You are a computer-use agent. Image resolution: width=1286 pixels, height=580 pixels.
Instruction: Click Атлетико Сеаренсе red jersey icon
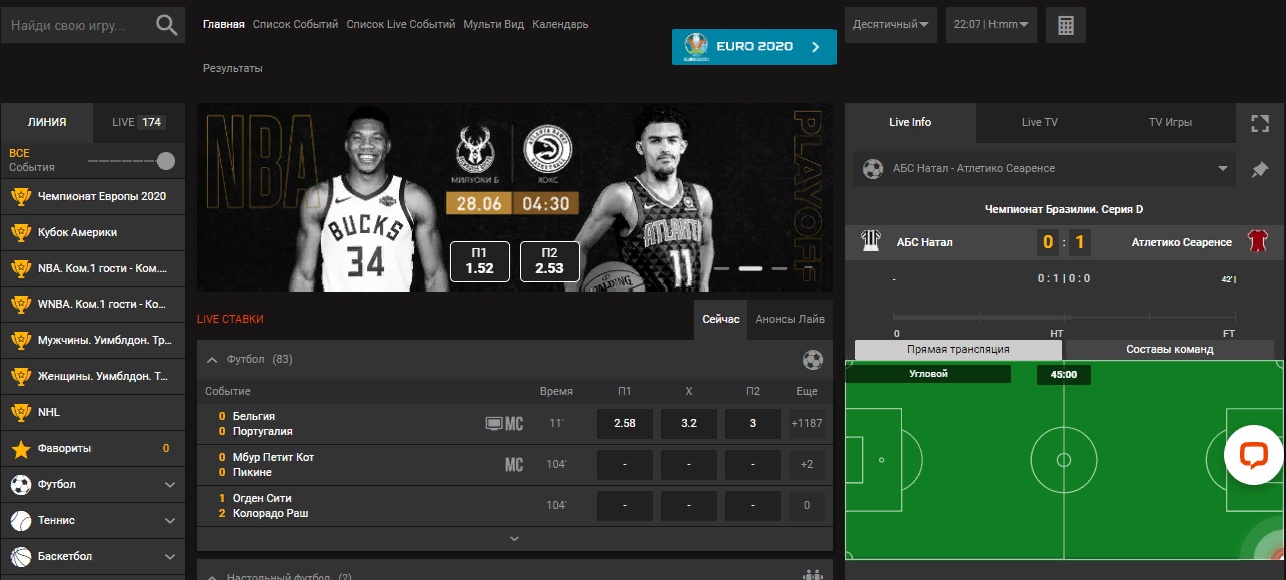coord(1256,242)
